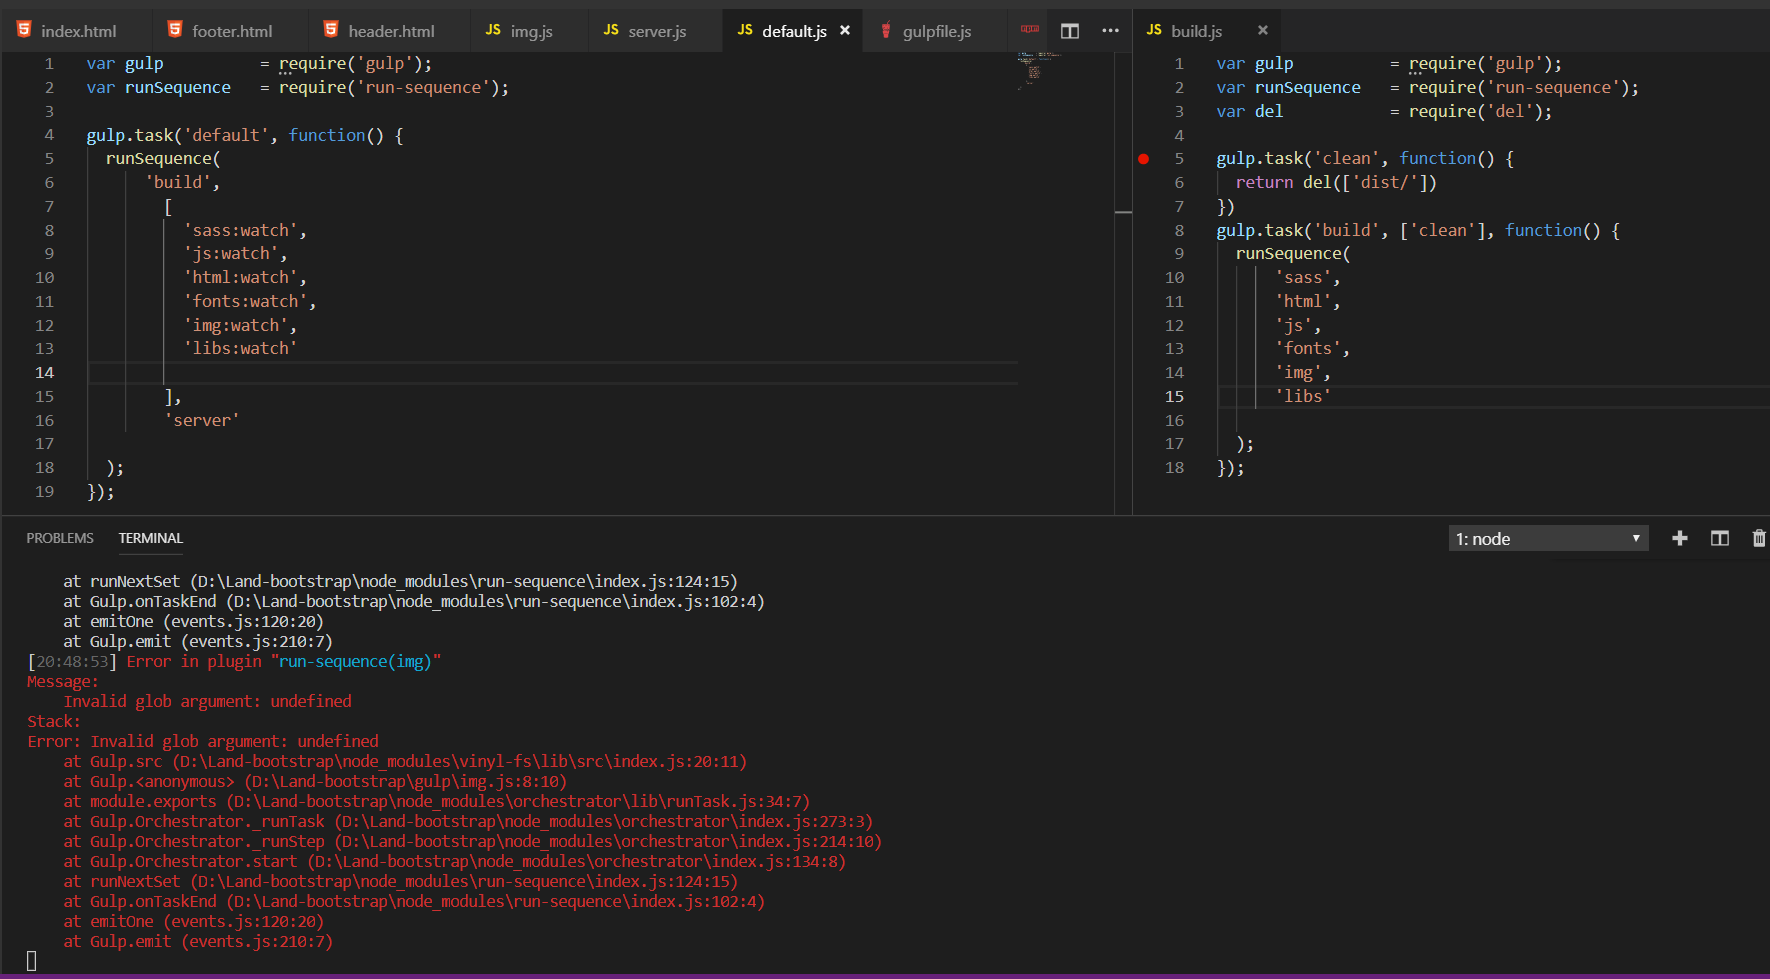Open the server.js tab
The image size is (1770, 979).
pyautogui.click(x=656, y=31)
